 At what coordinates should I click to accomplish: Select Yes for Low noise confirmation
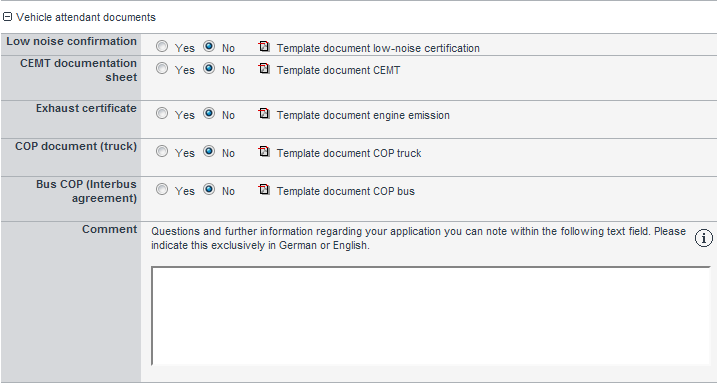point(162,46)
